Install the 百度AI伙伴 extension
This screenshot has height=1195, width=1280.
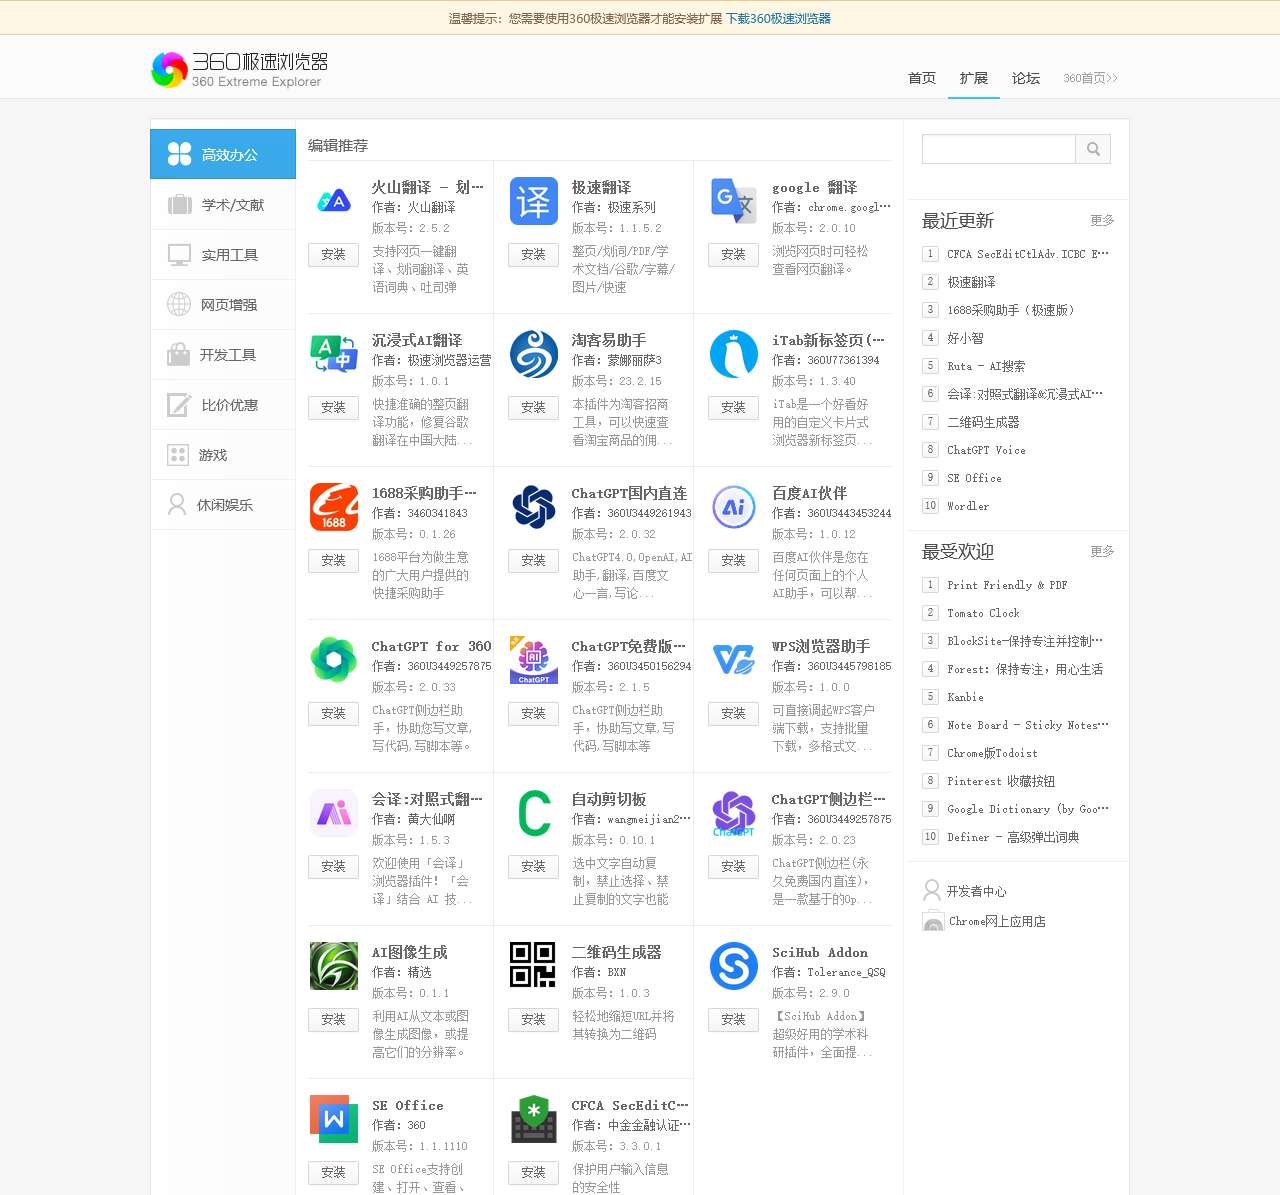click(x=734, y=561)
